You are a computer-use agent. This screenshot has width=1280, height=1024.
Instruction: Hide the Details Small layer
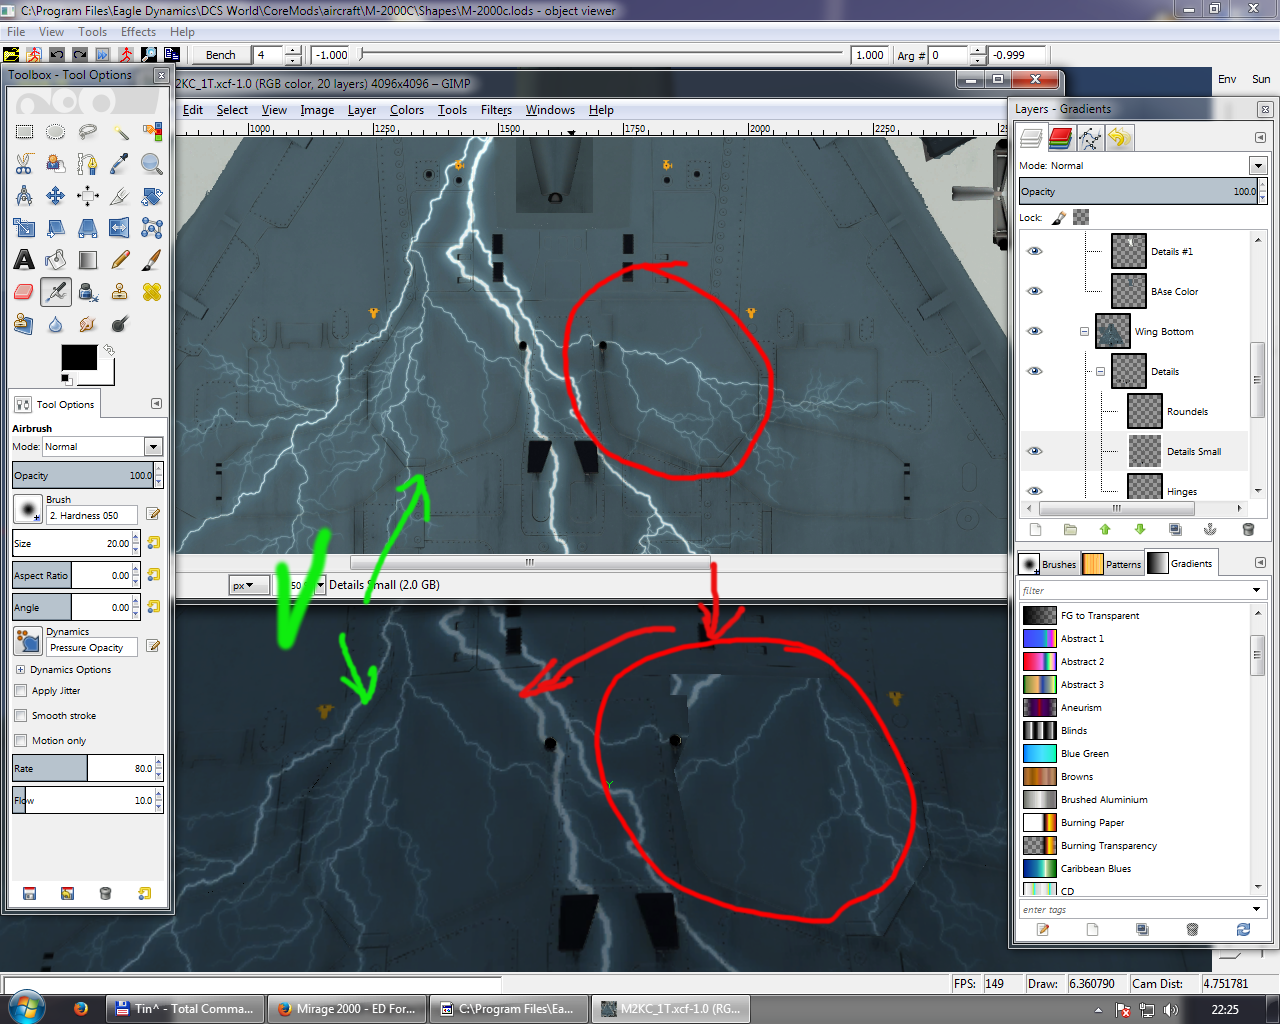click(x=1035, y=451)
